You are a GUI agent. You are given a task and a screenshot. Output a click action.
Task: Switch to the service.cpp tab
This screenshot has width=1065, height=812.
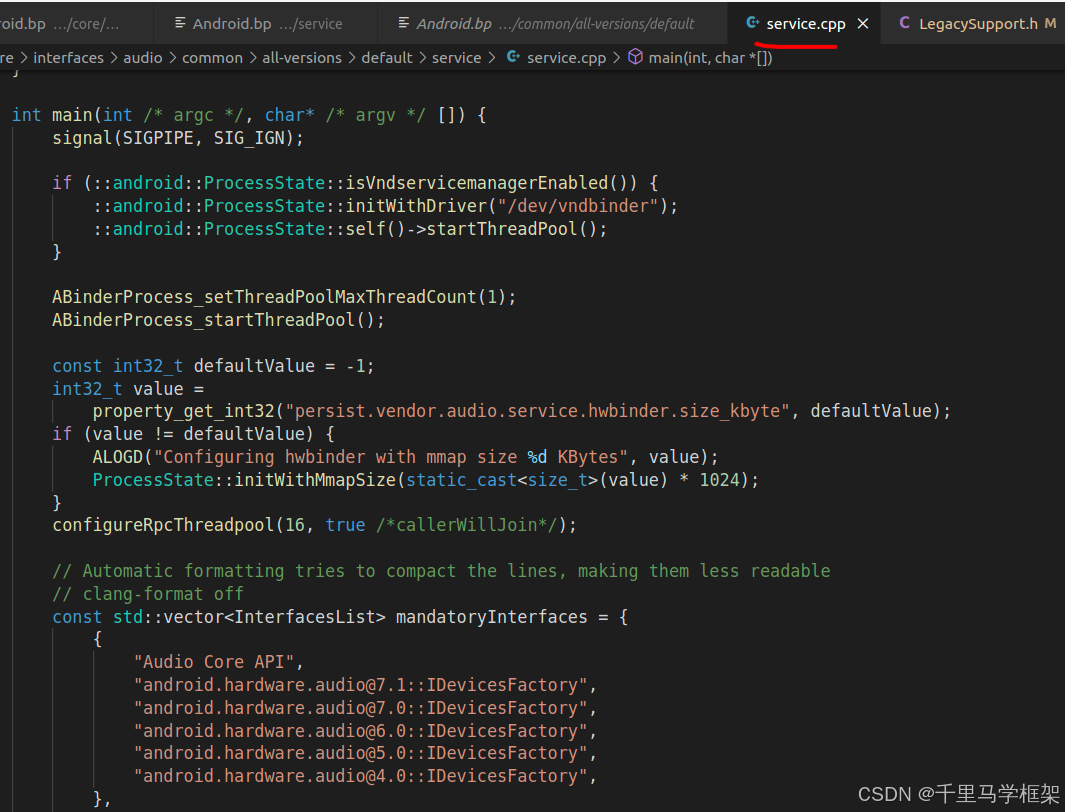(806, 24)
